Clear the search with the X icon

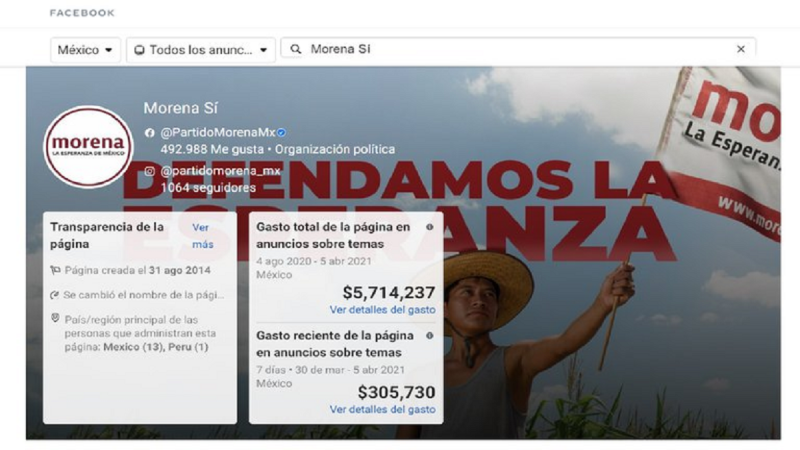(x=741, y=49)
